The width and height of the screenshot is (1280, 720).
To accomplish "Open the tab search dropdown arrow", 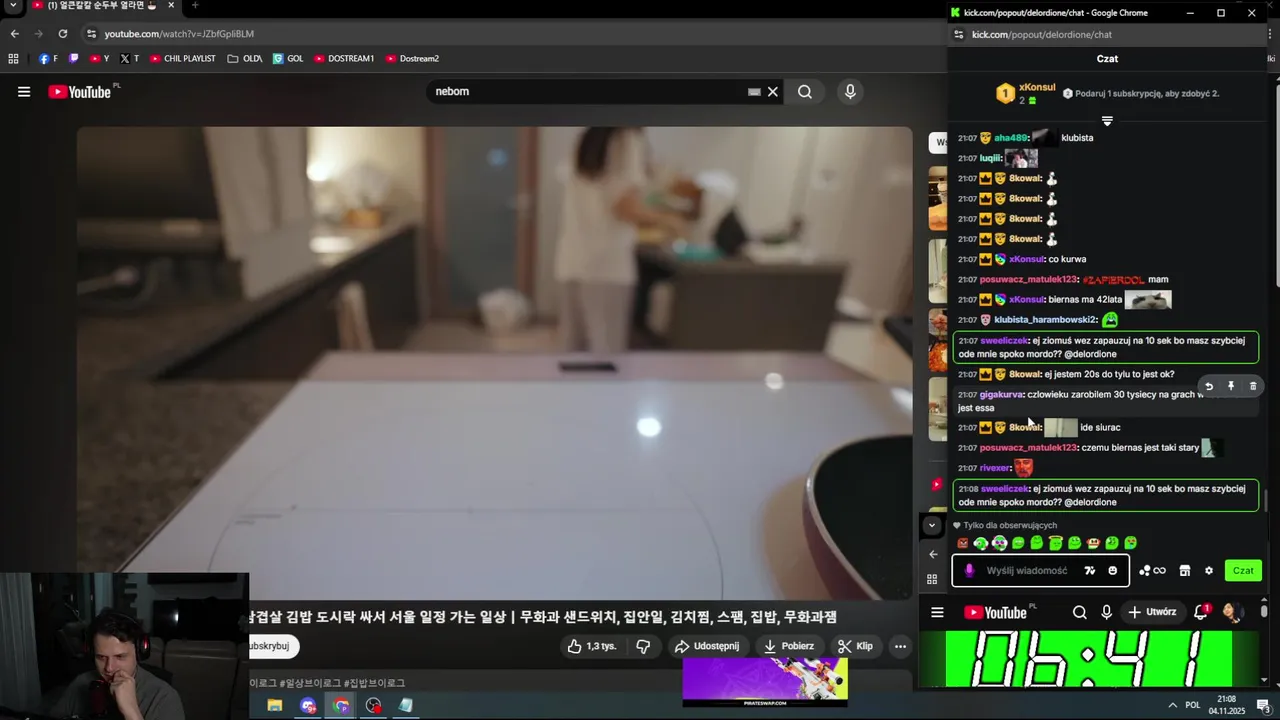I will (13, 6).
